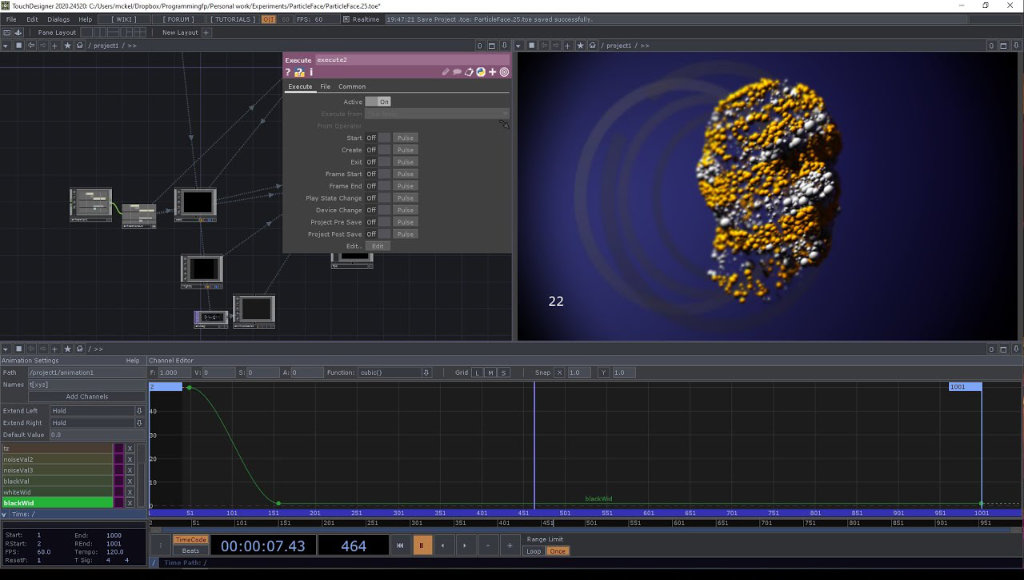
Task: Click the Names input field
Action: click(x=86, y=385)
